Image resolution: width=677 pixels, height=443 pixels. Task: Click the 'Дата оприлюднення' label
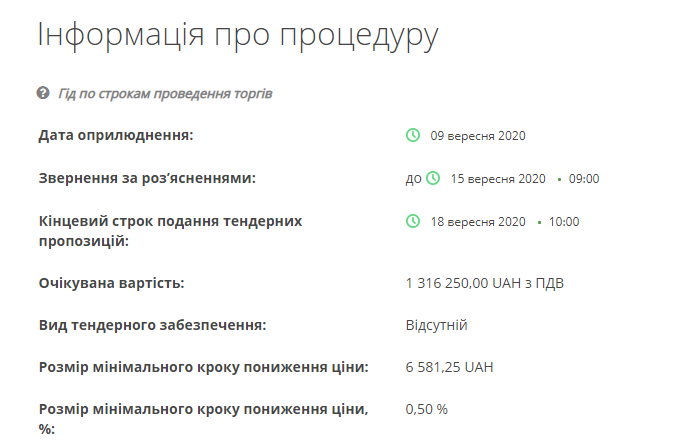[116, 135]
